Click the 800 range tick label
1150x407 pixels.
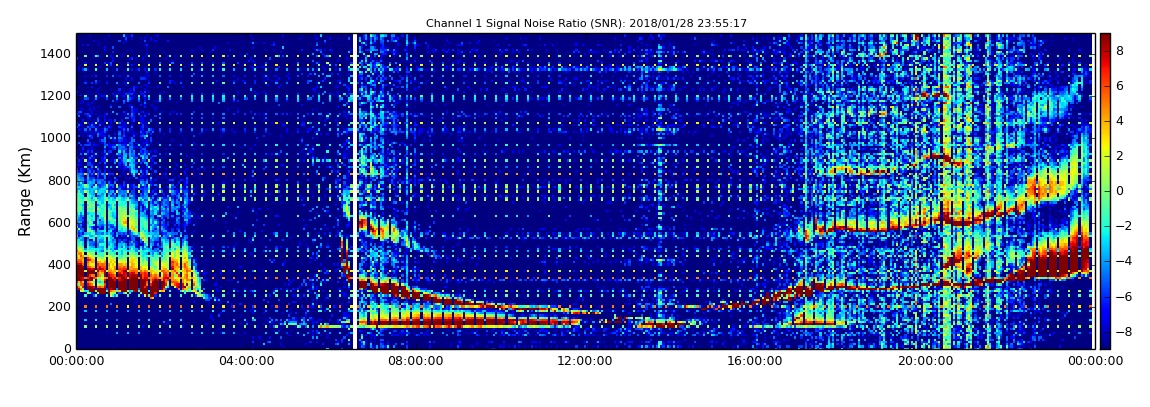coord(60,180)
